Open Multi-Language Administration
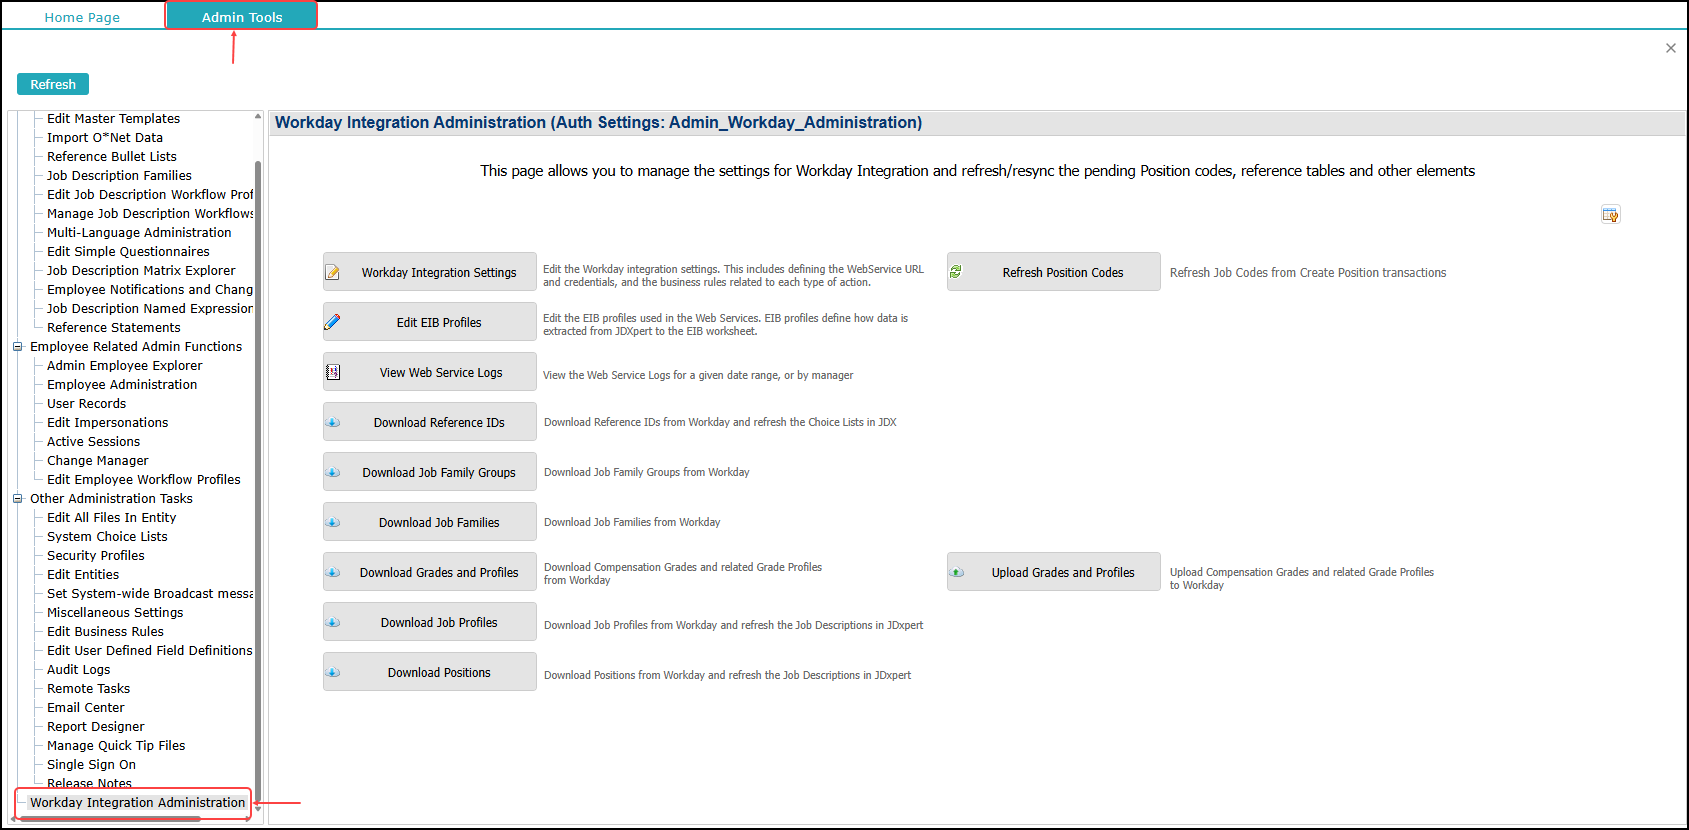1689x830 pixels. click(x=139, y=233)
